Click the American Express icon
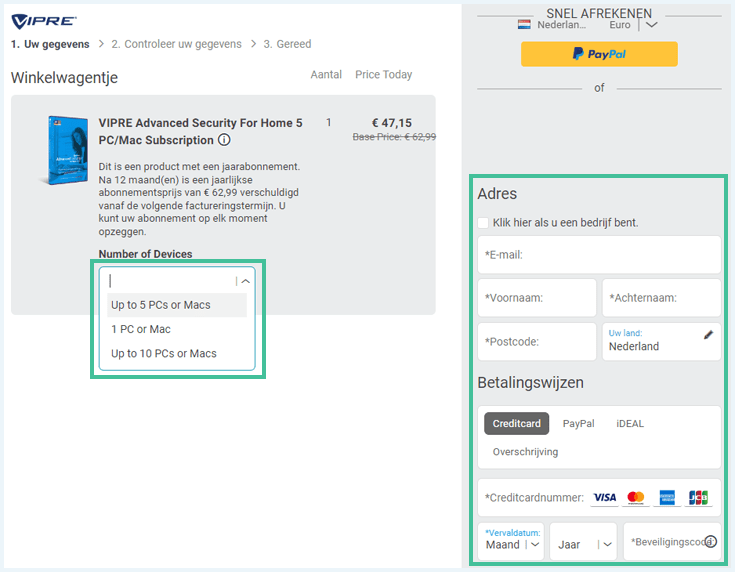Image resolution: width=735 pixels, height=572 pixels. coord(667,497)
